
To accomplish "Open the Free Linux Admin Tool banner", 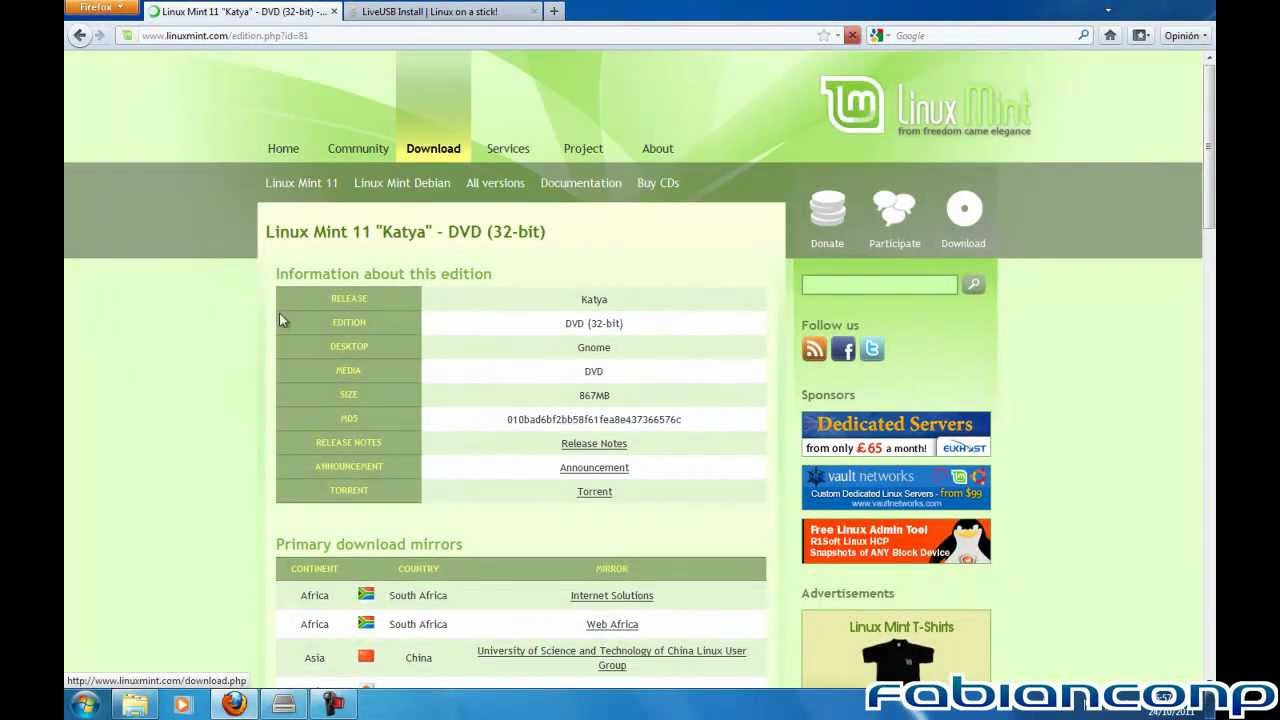I will pyautogui.click(x=896, y=541).
